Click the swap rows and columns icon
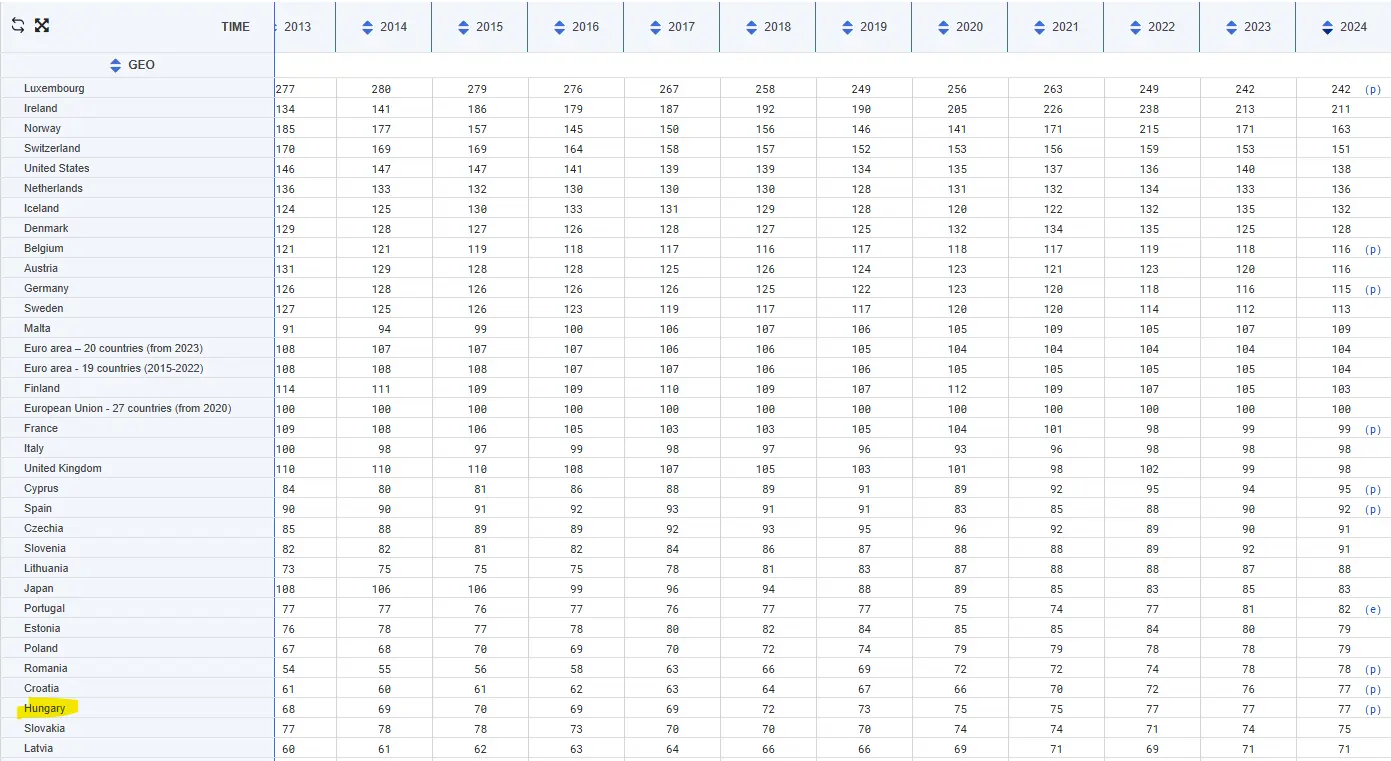Screen dimensions: 1391x761 tap(18, 25)
